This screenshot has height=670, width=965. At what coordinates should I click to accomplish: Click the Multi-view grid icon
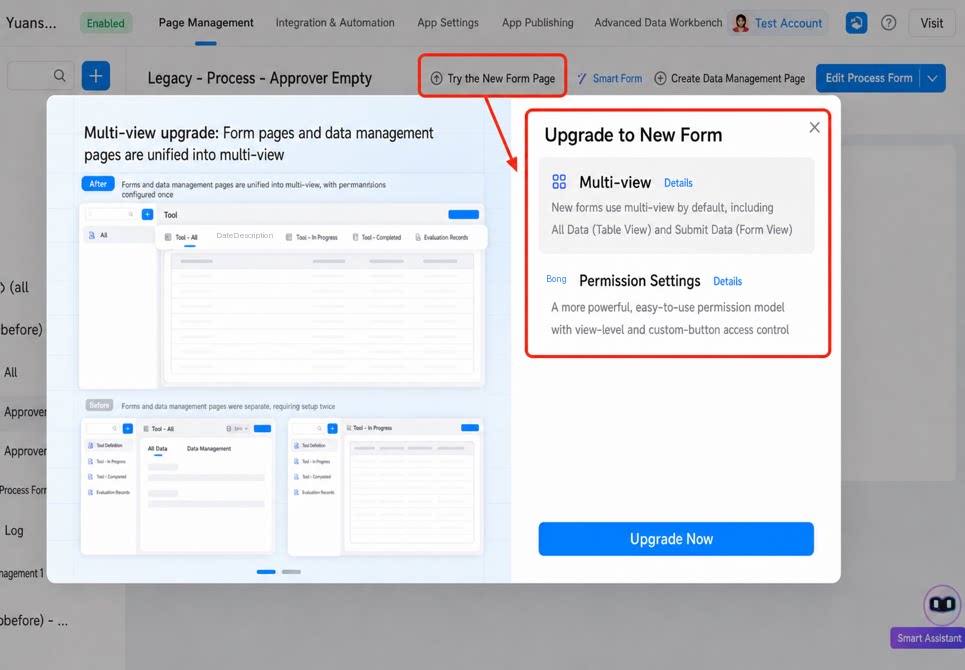point(559,181)
